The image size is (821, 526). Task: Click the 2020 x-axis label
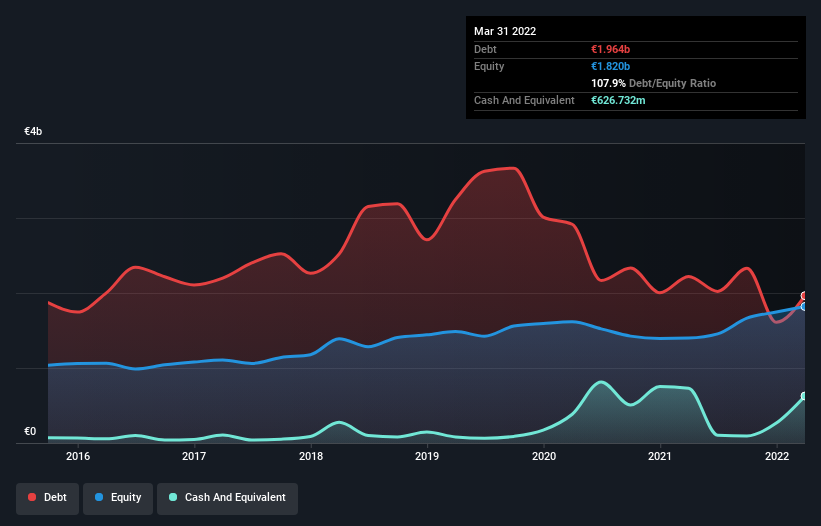click(544, 456)
